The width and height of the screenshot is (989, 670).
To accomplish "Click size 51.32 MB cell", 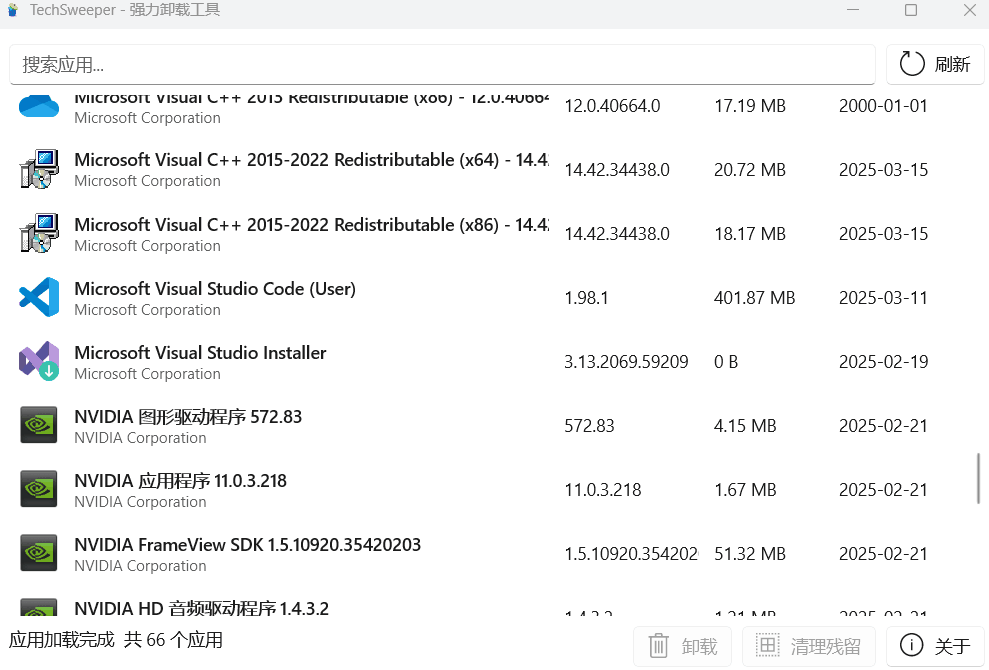I will [750, 554].
